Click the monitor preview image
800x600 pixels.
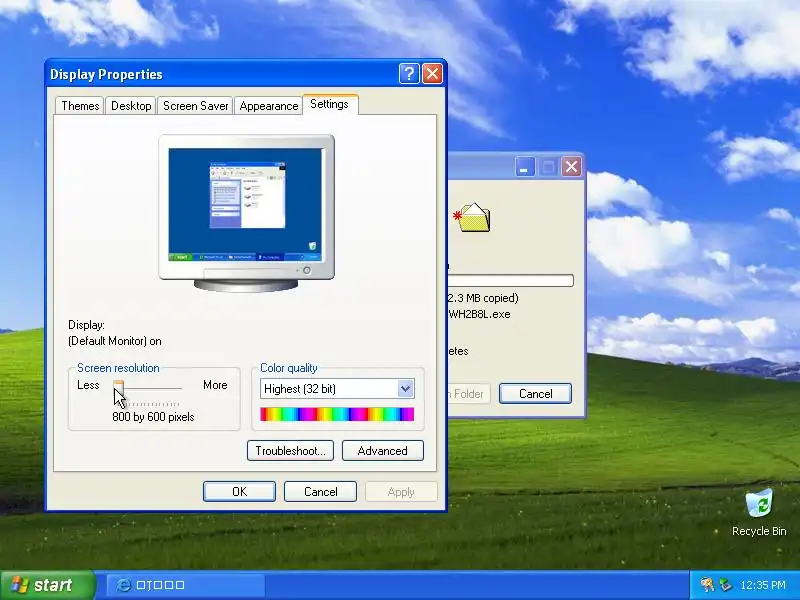[246, 213]
